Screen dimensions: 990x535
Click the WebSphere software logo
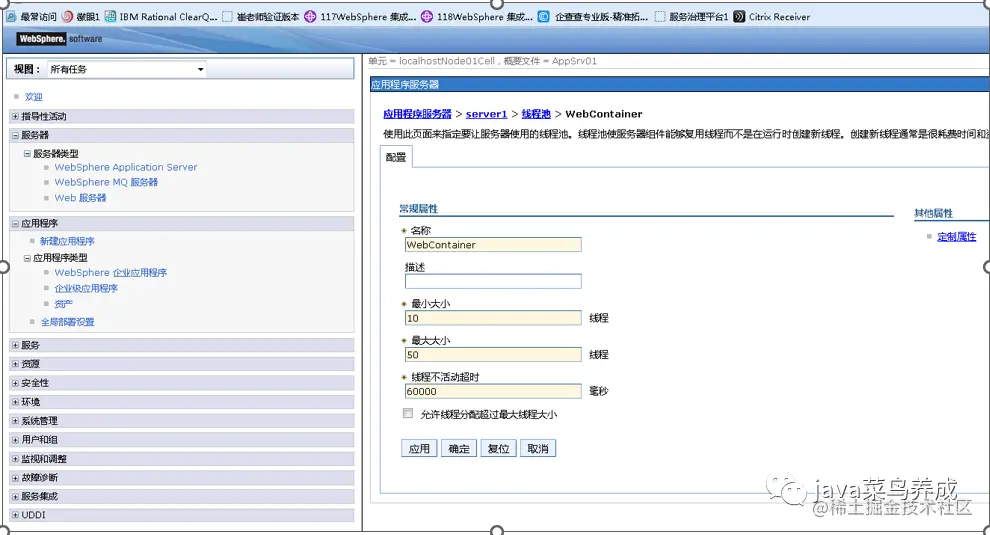[x=60, y=39]
